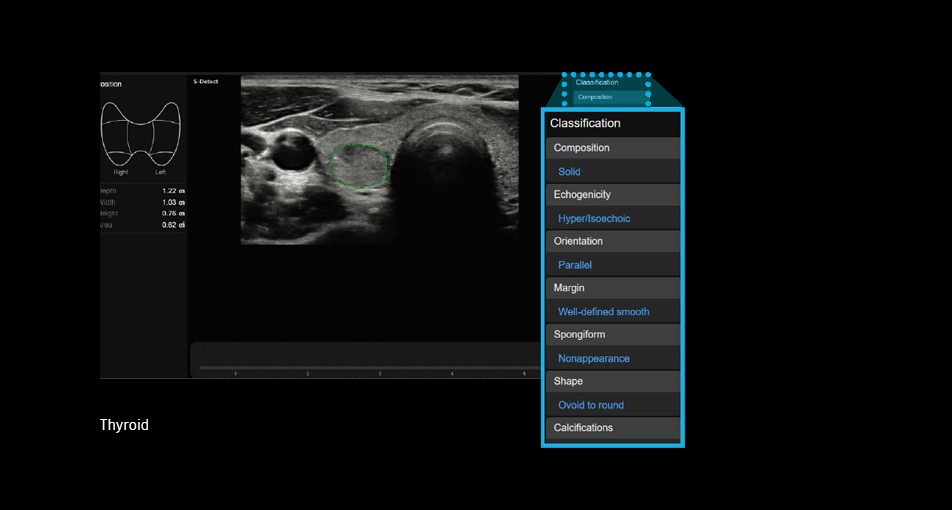Jump to marker 5 on the frame slider
Image resolution: width=952 pixels, height=510 pixels.
click(x=525, y=374)
